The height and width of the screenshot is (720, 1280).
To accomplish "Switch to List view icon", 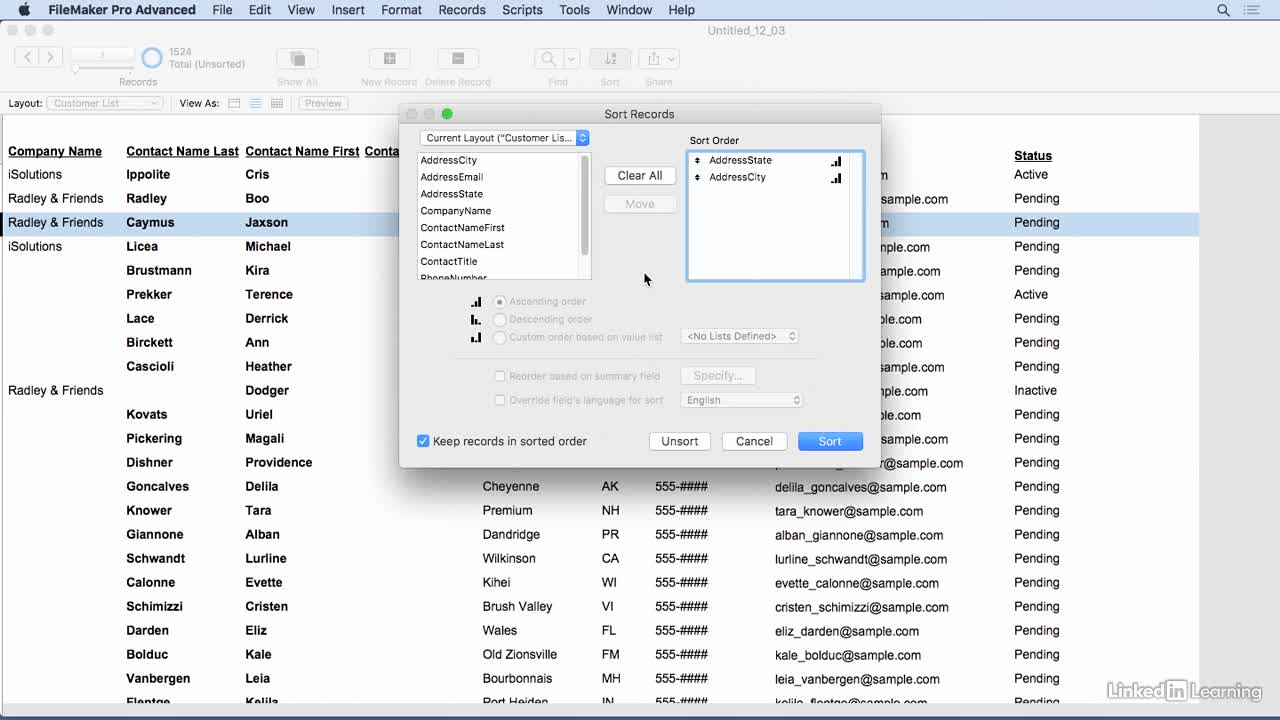I will pyautogui.click(x=255, y=103).
